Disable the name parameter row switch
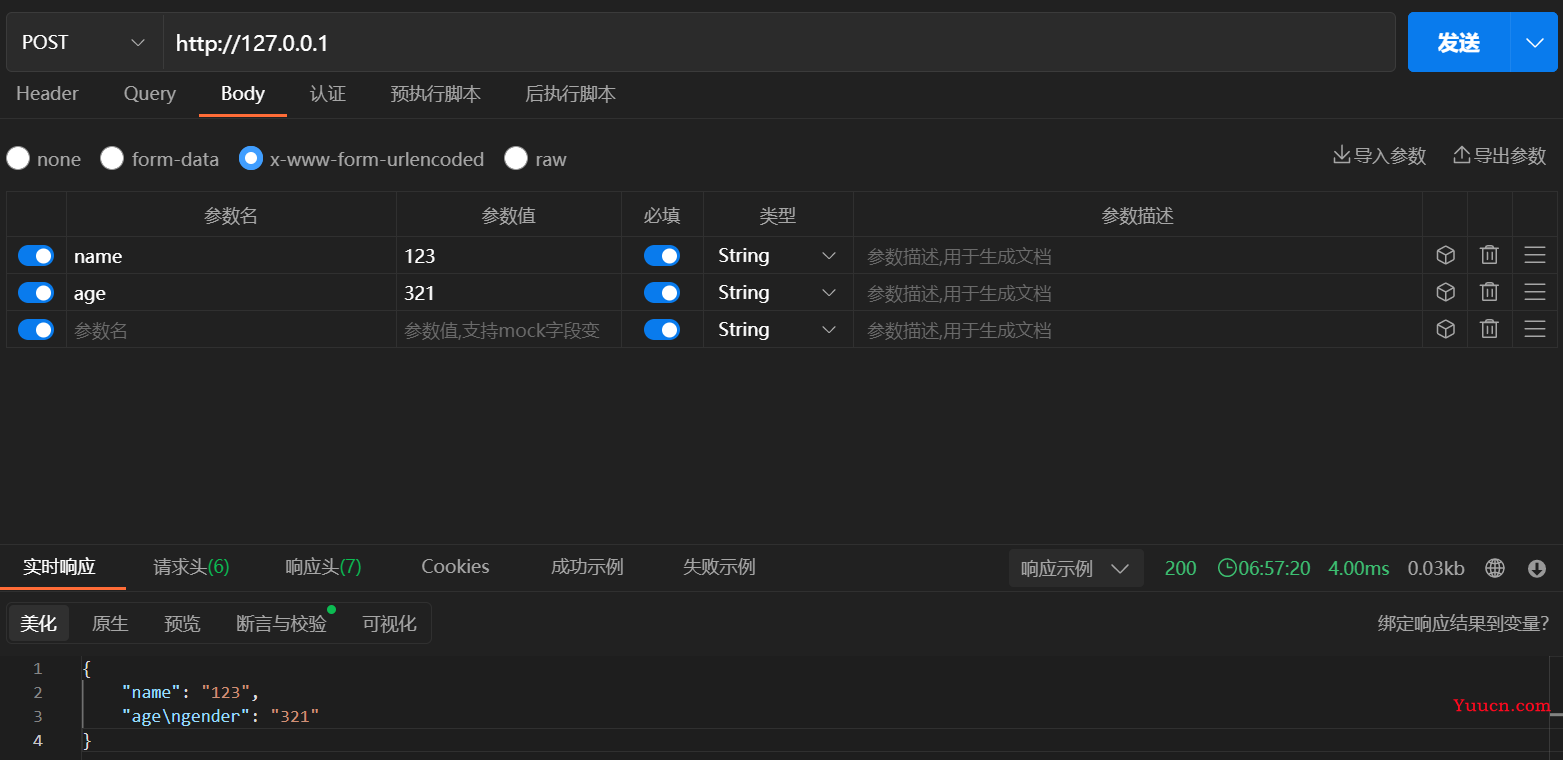Viewport: 1563px width, 760px height. [x=36, y=256]
